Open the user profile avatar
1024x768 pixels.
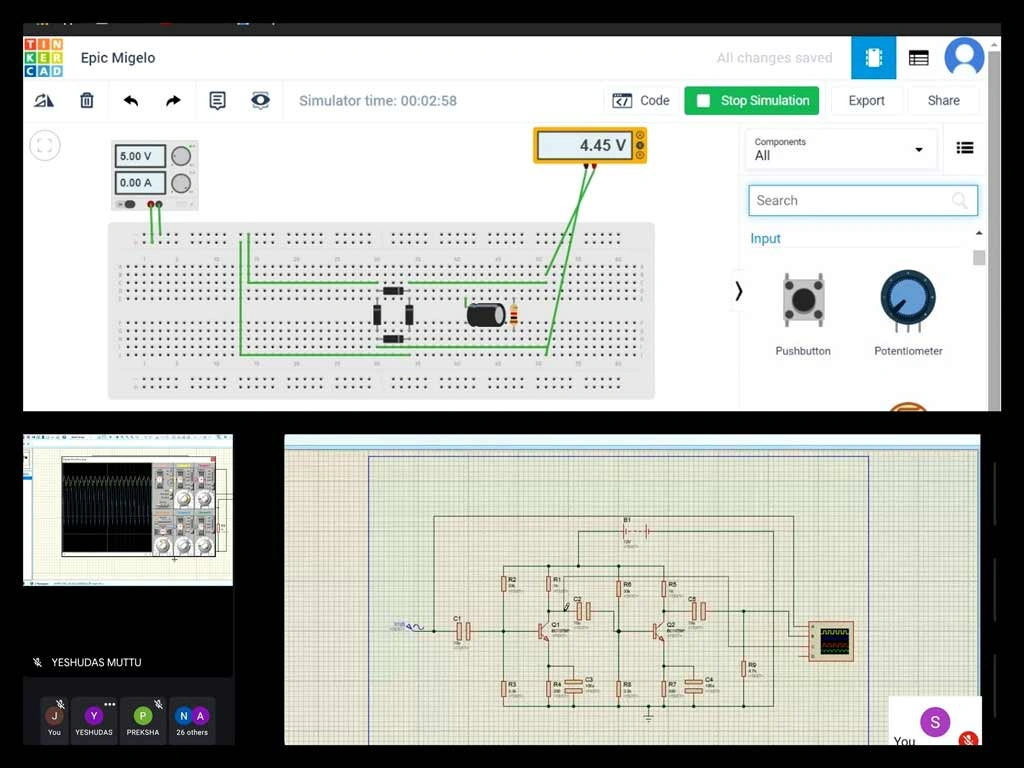pos(964,57)
